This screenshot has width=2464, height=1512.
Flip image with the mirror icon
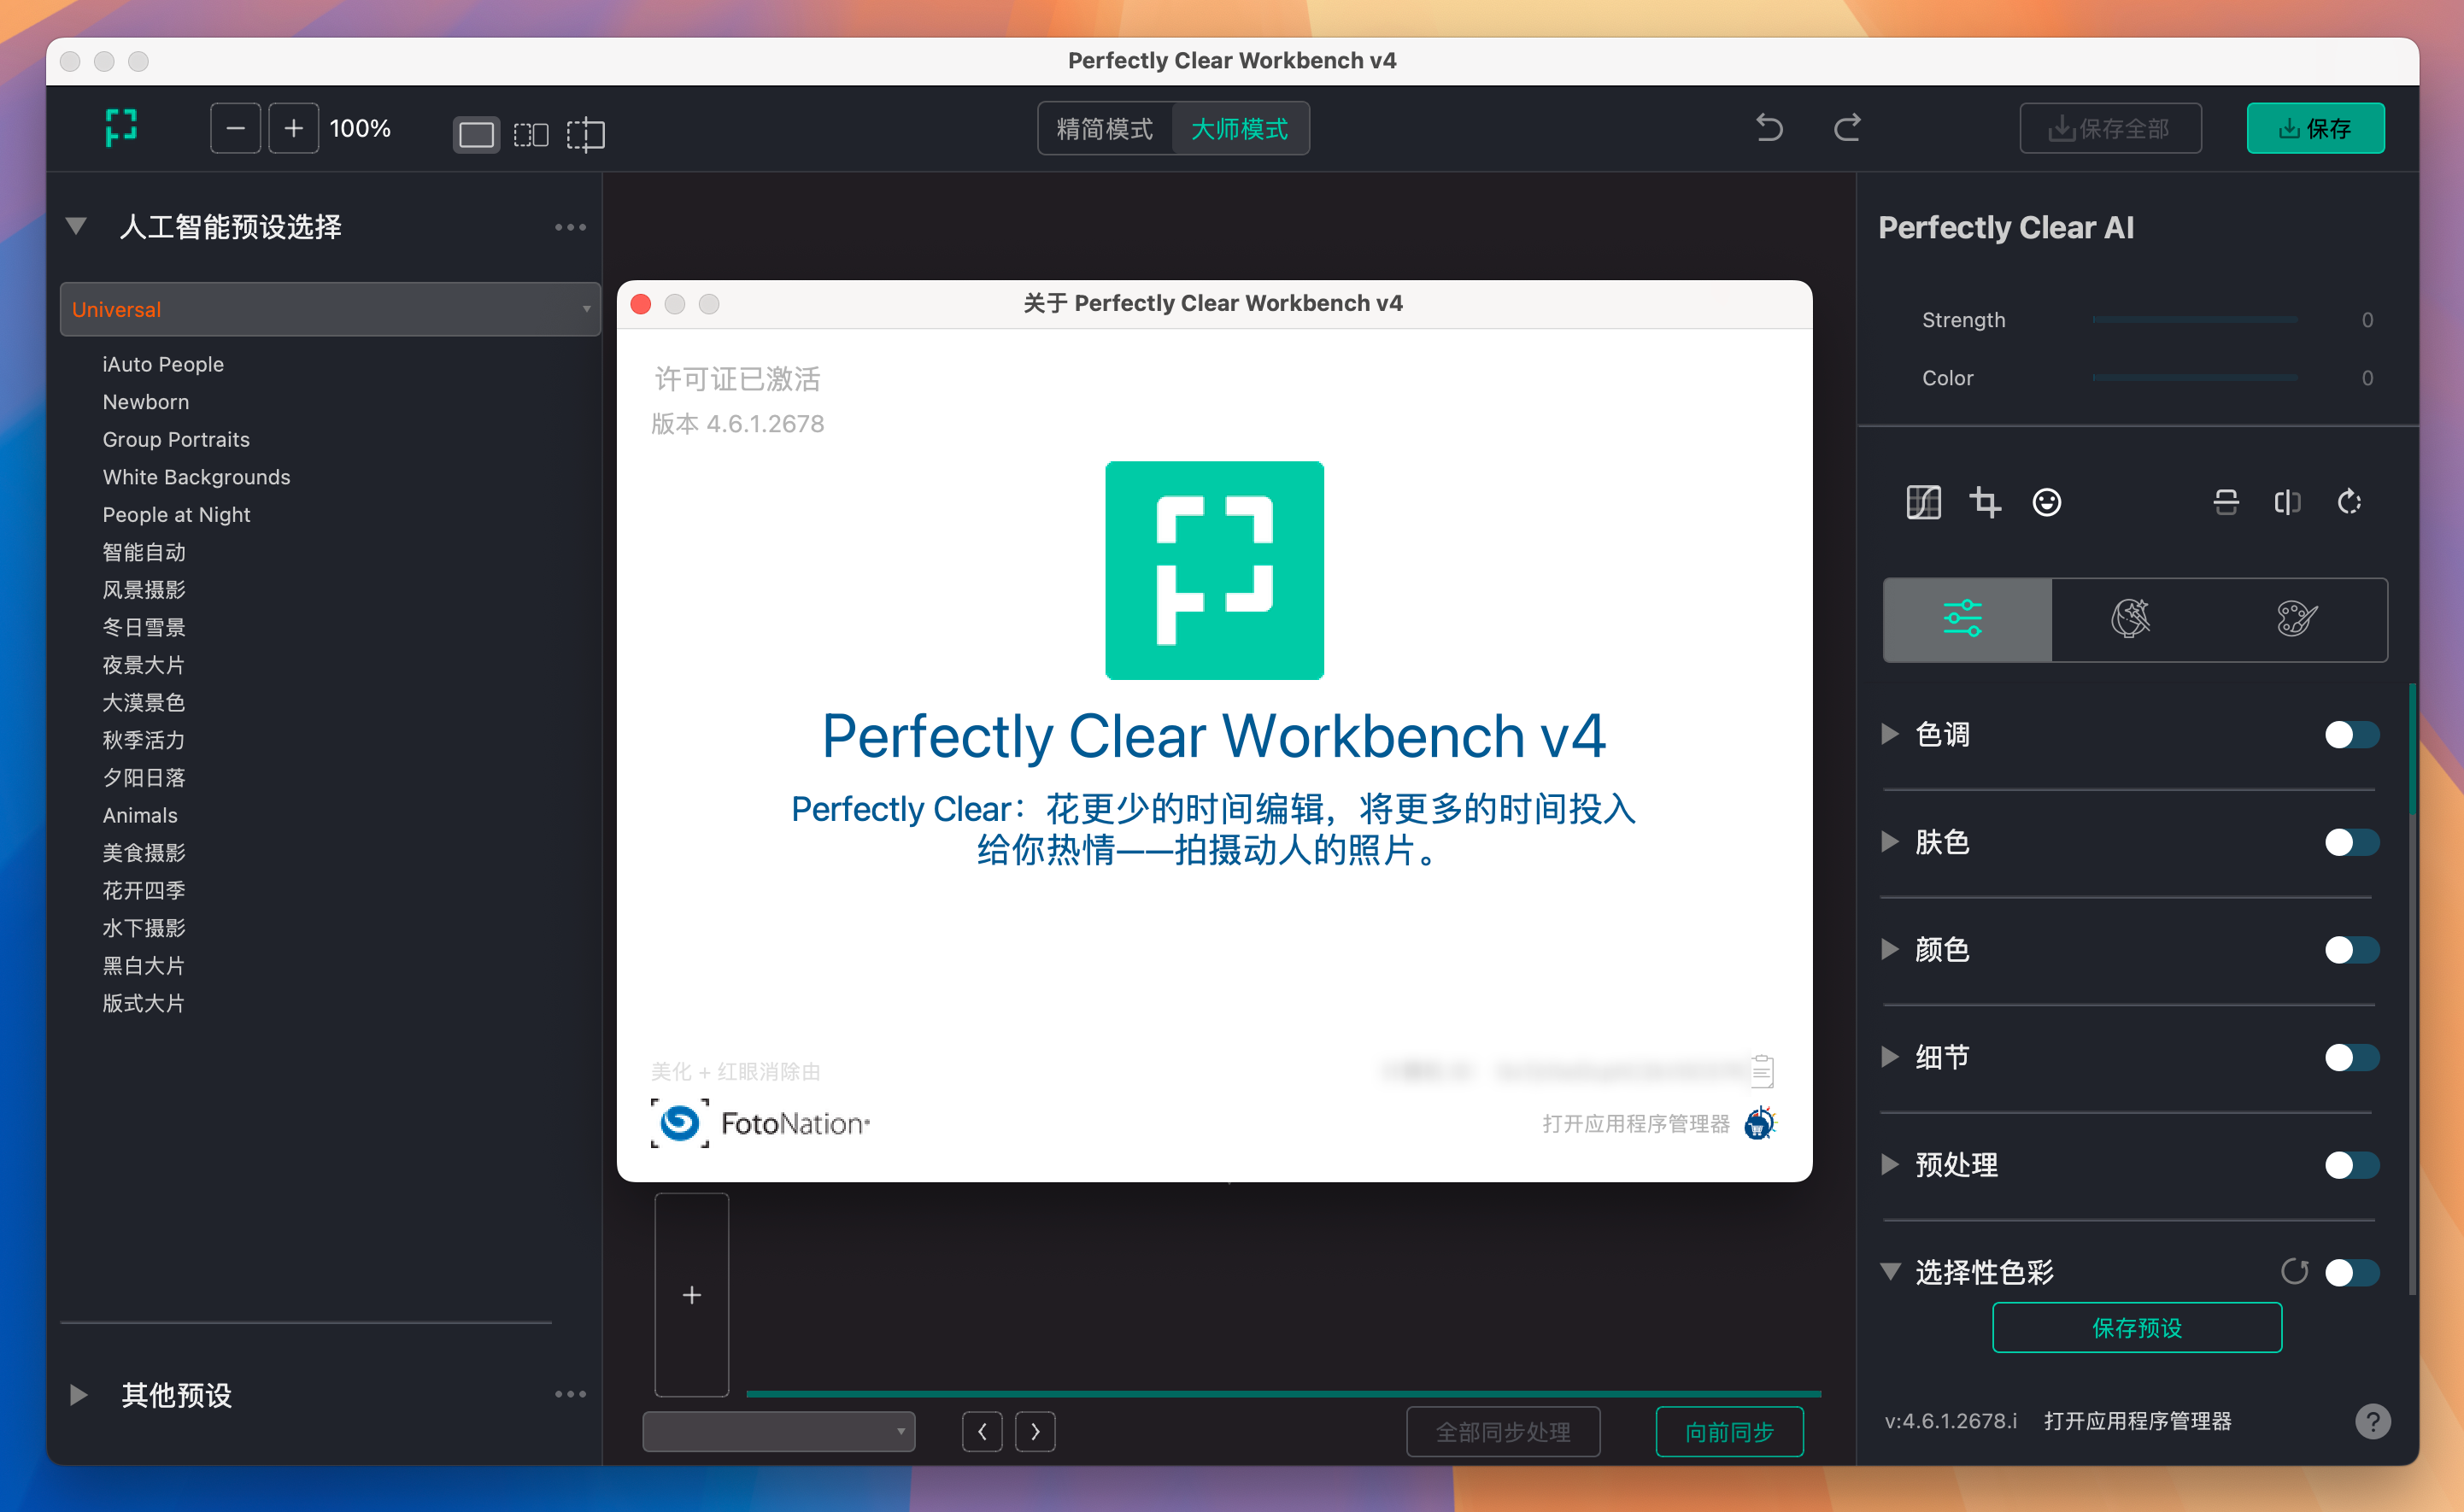click(x=2288, y=502)
